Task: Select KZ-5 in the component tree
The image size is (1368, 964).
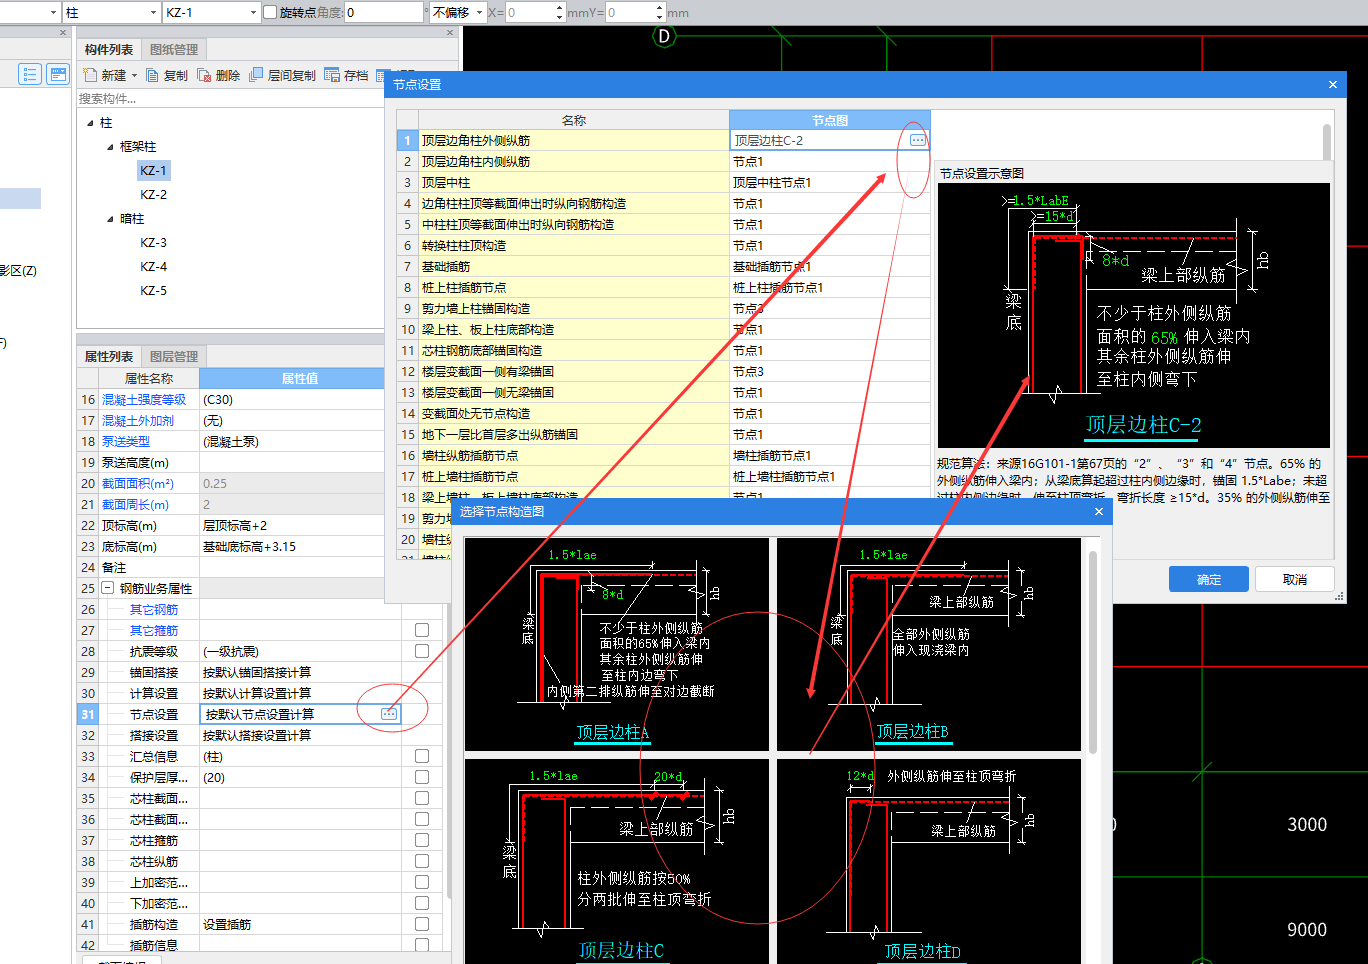Action: coord(154,291)
